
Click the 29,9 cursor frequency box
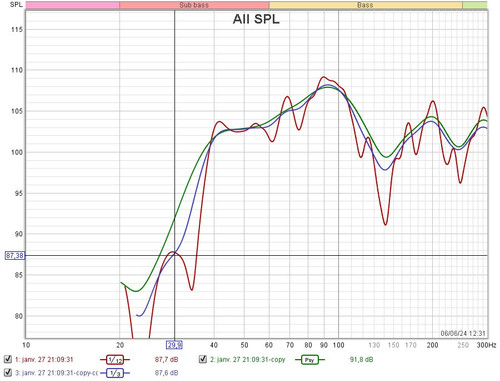[x=174, y=345]
